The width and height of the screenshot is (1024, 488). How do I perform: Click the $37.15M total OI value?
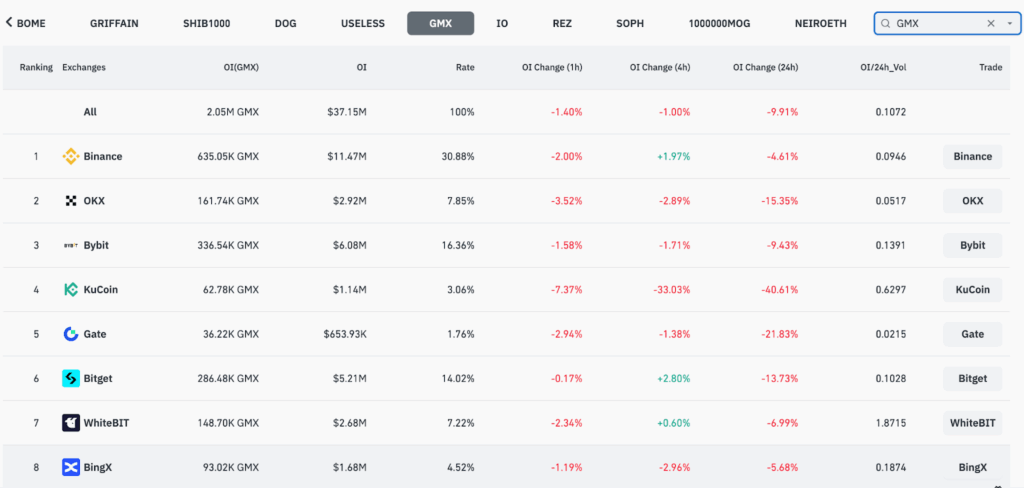[347, 112]
